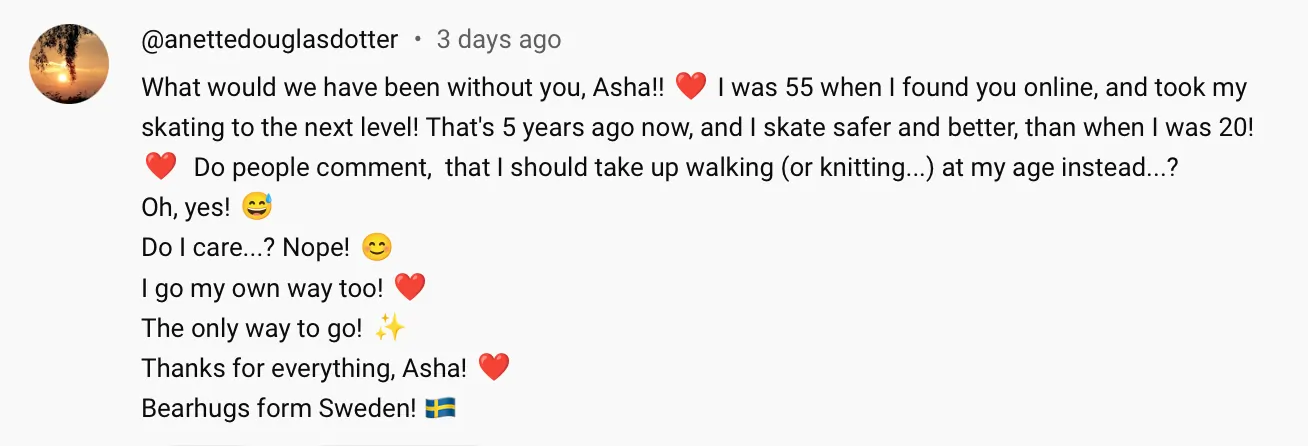Click the "Oh, yes!" text line

[186, 207]
